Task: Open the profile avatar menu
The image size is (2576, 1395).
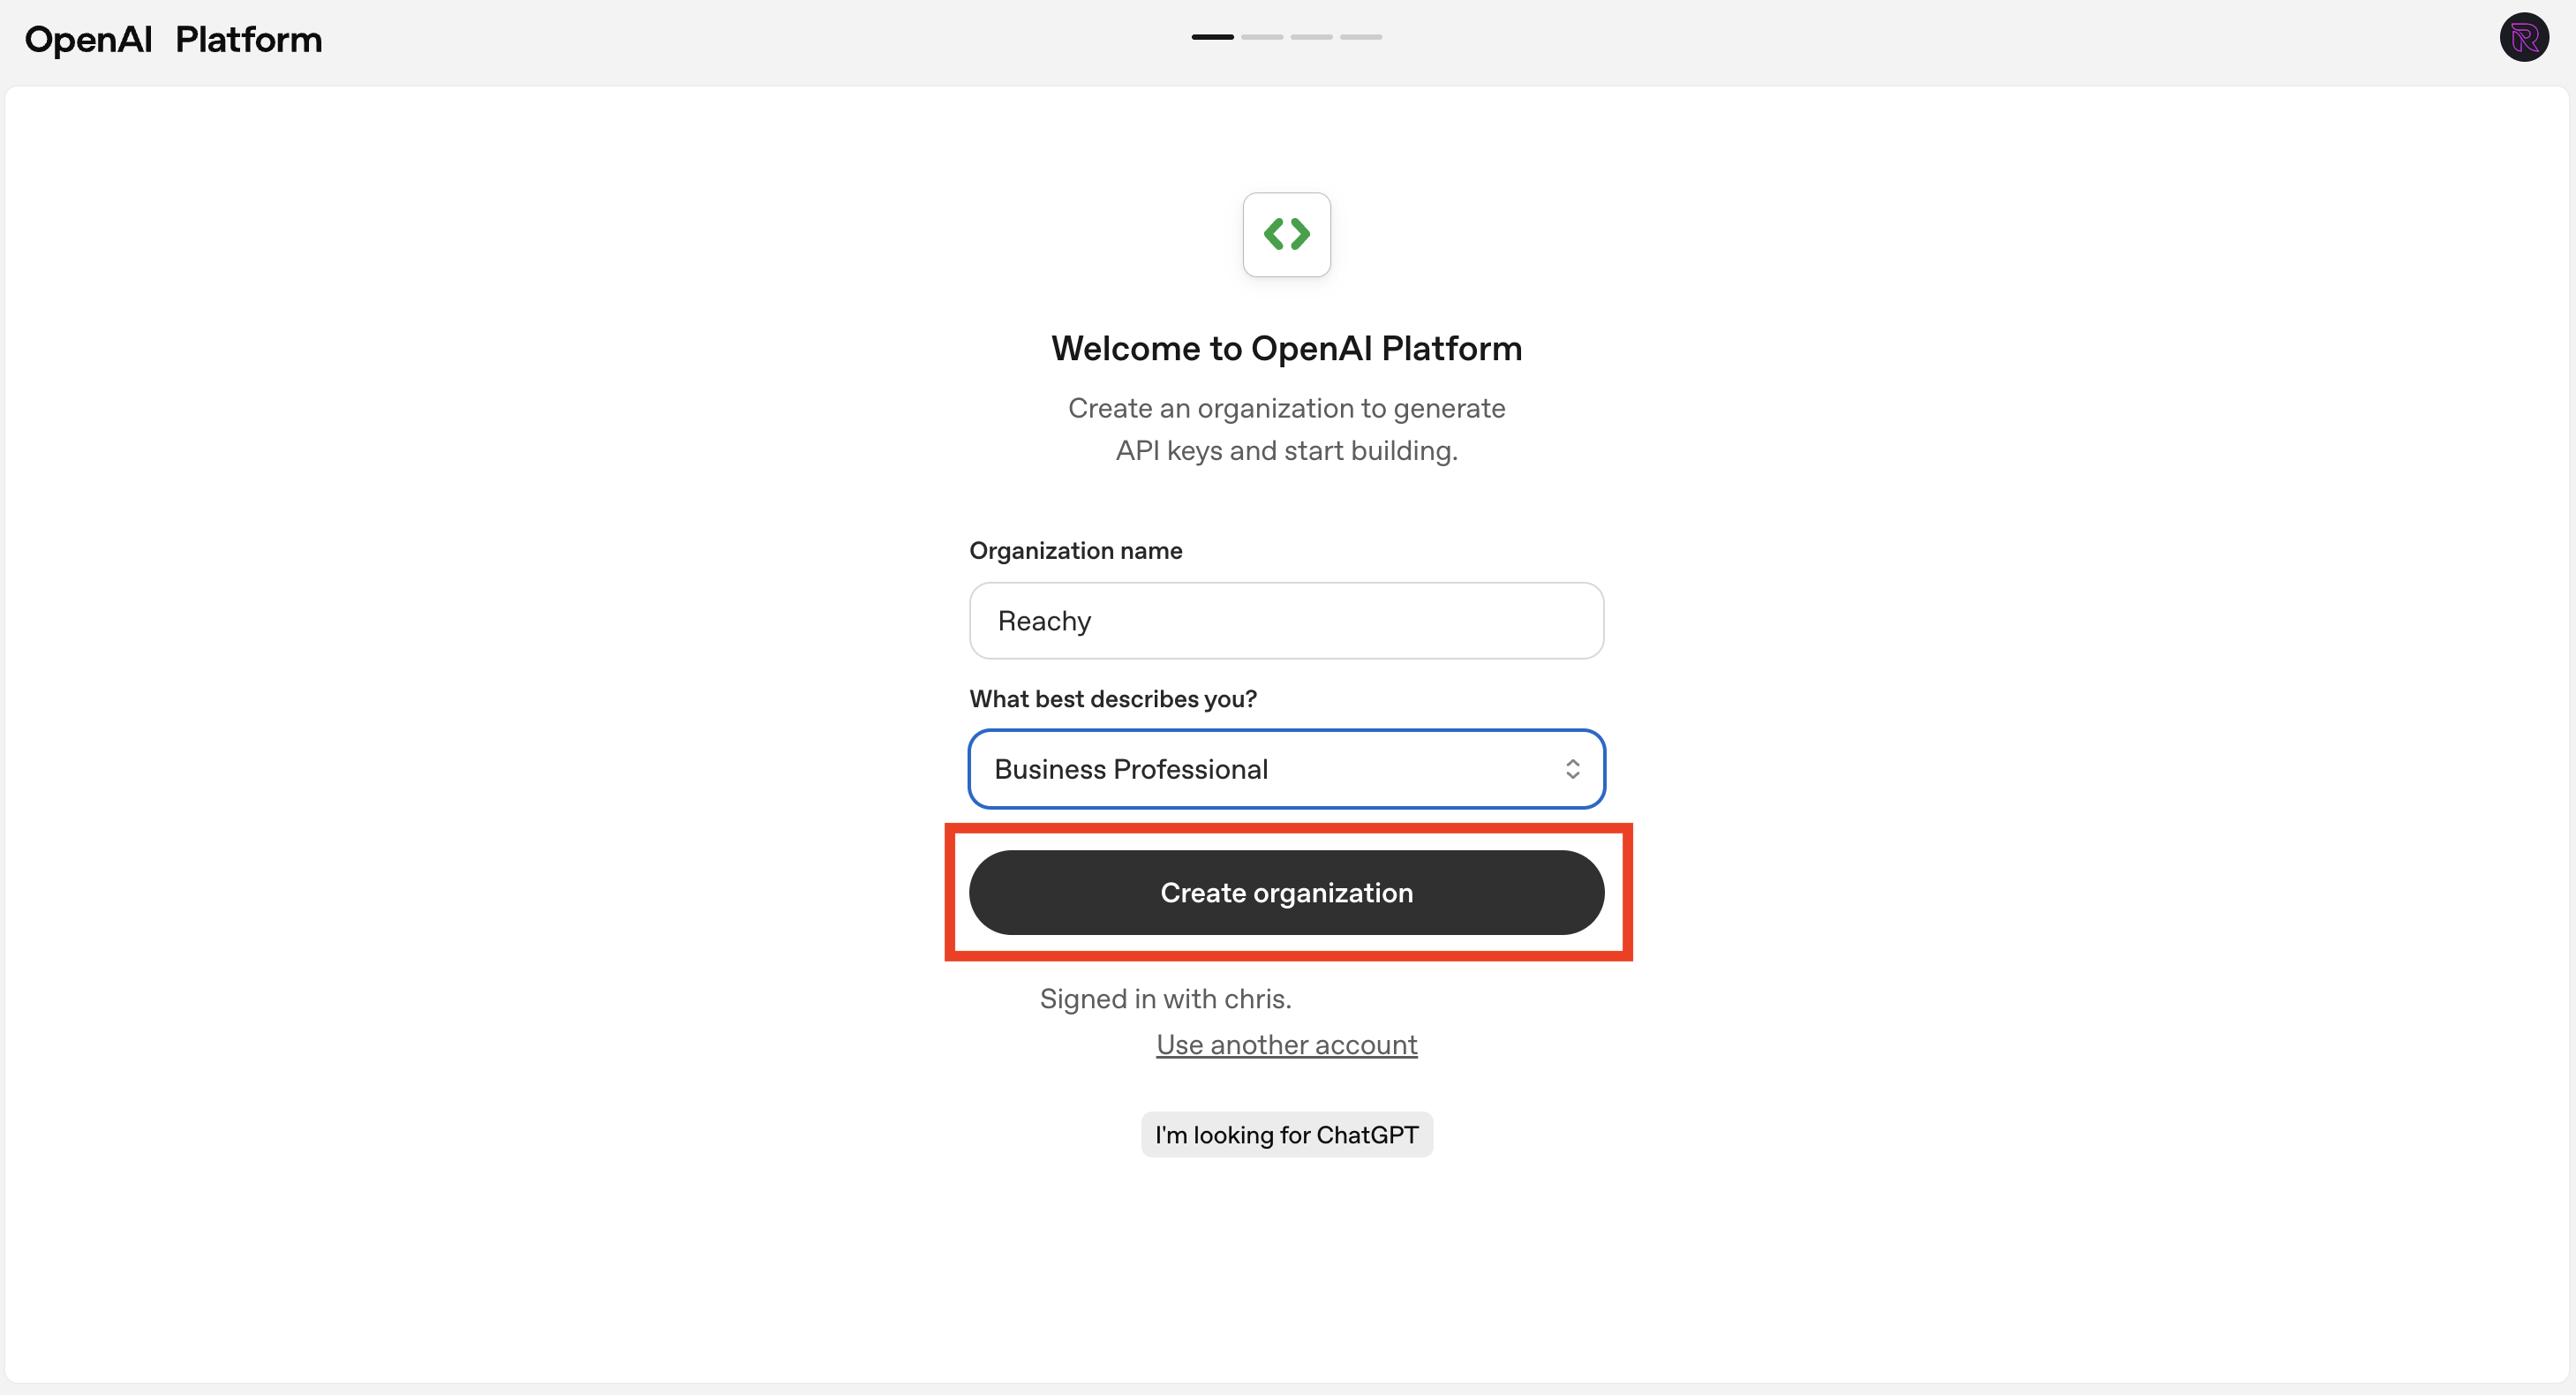Action: click(2523, 38)
